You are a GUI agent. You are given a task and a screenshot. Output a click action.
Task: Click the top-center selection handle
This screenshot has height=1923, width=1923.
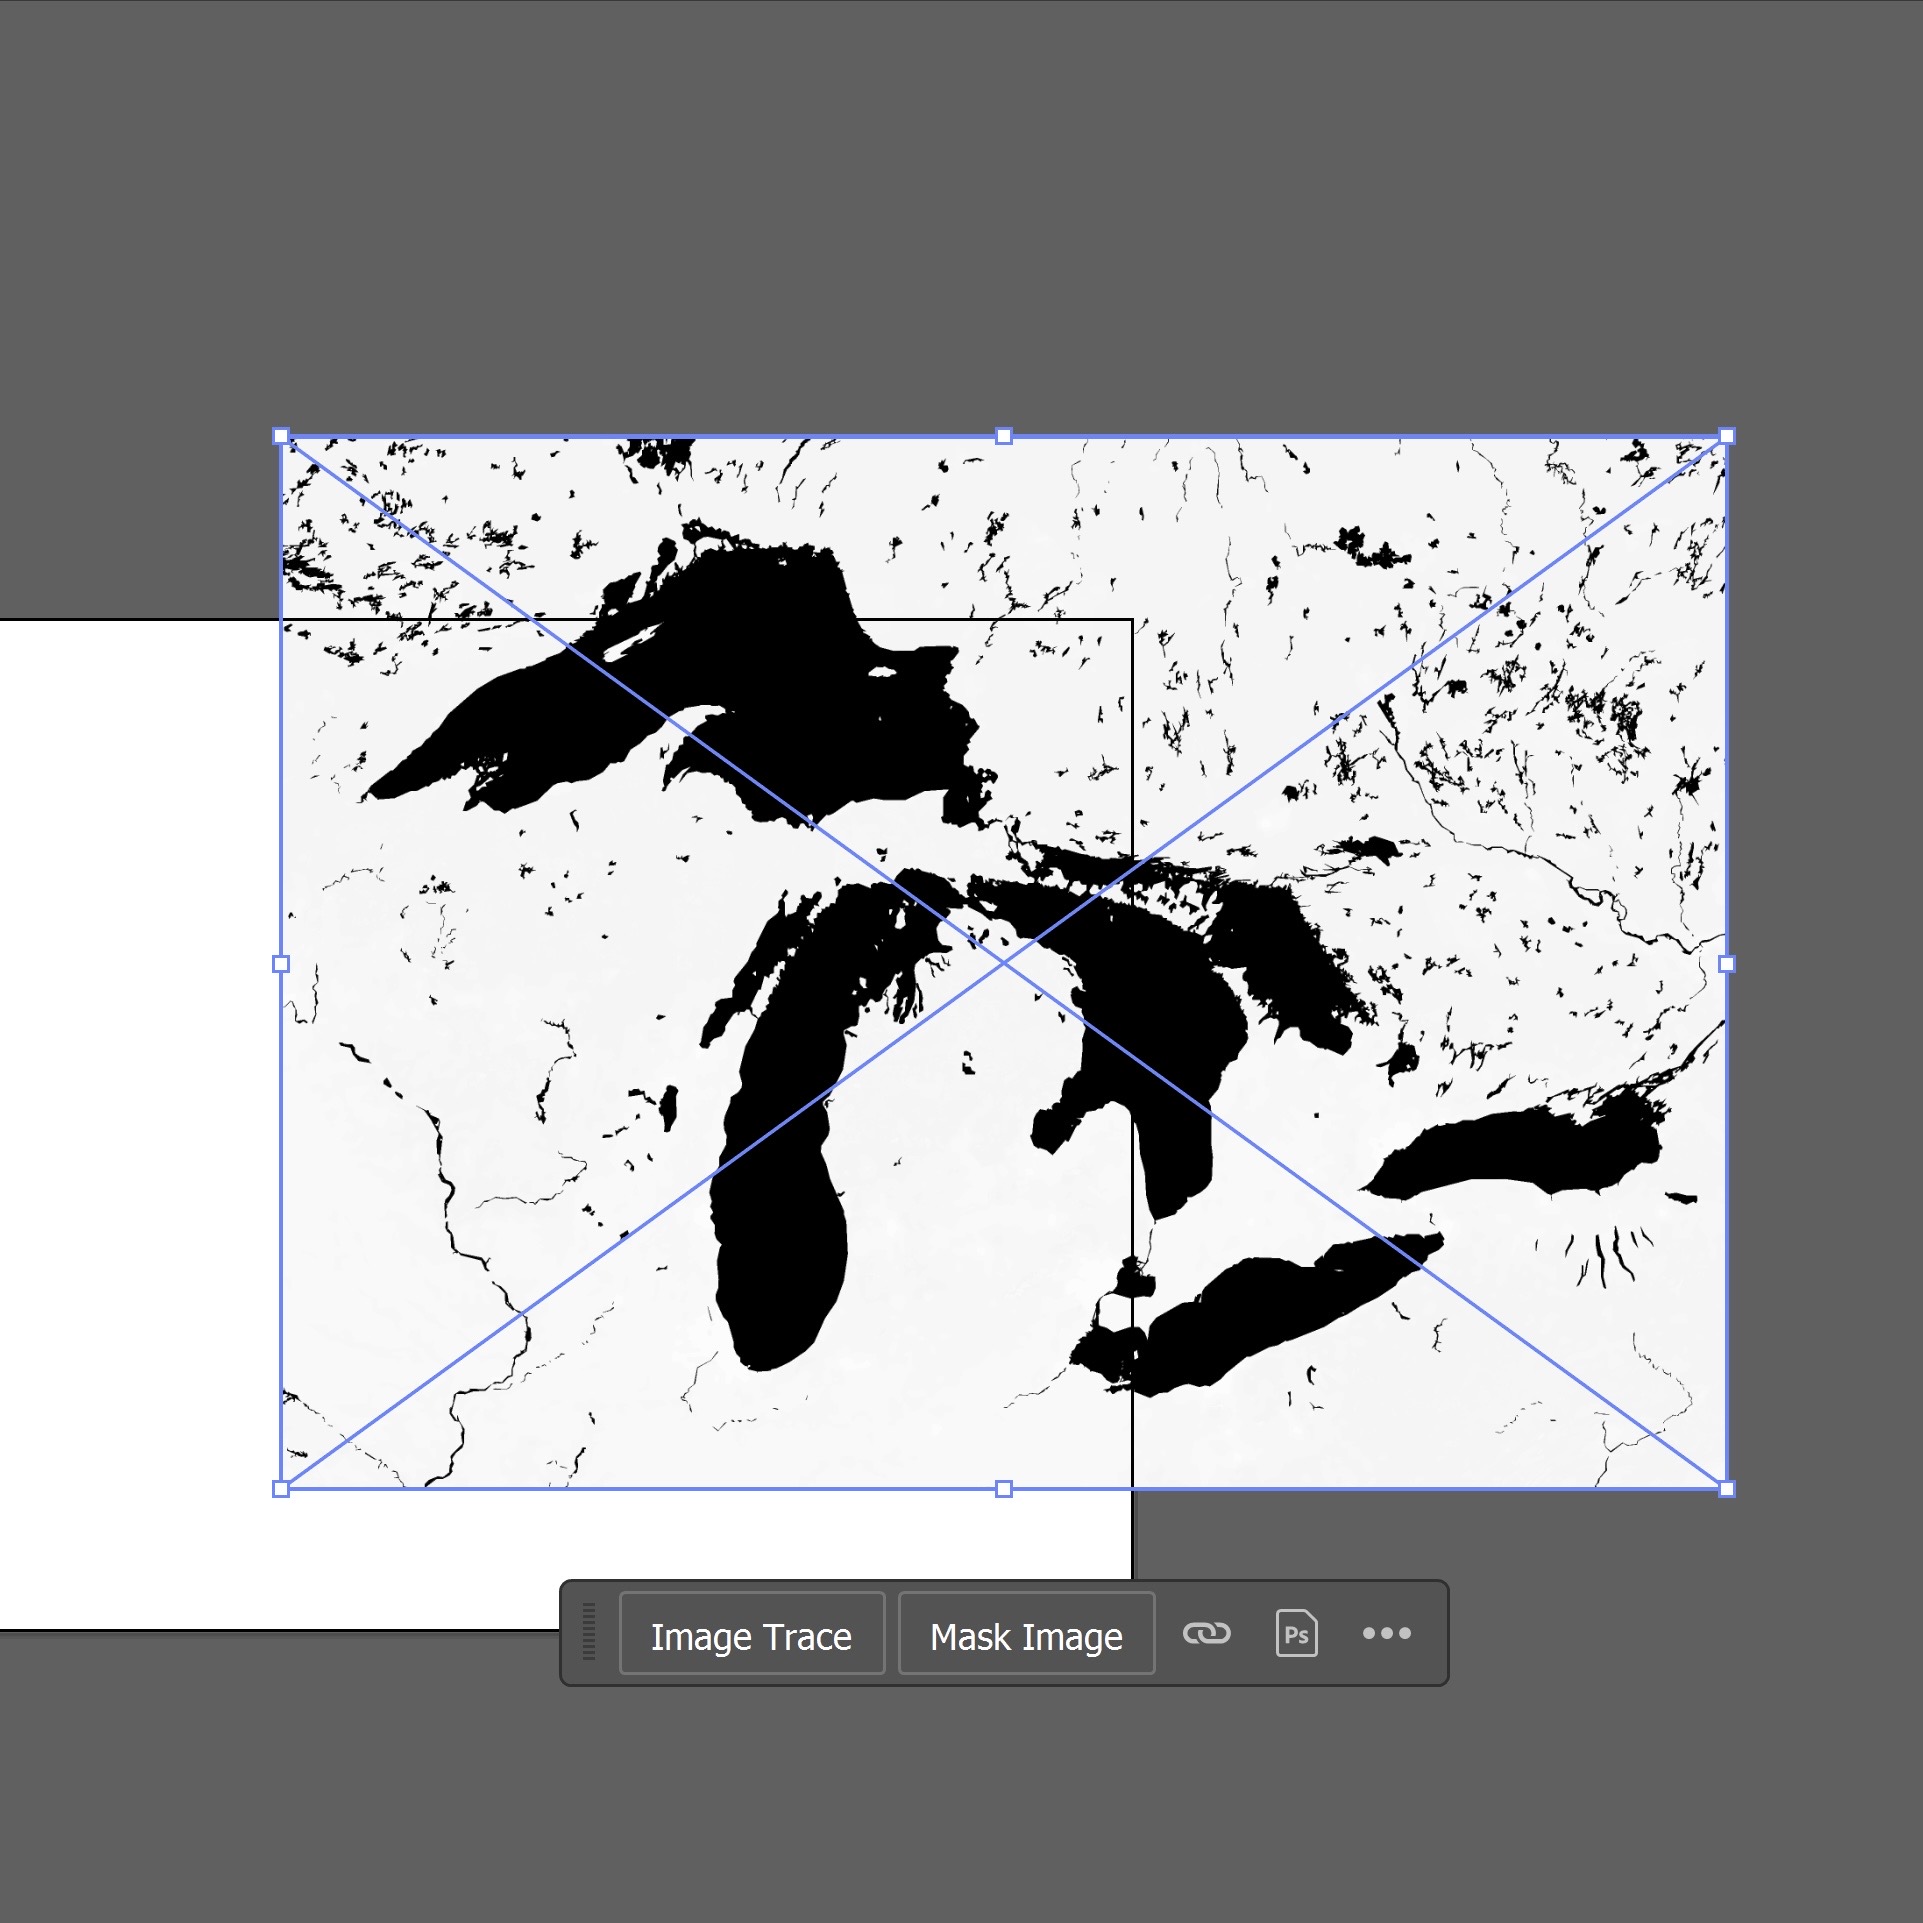point(1002,435)
